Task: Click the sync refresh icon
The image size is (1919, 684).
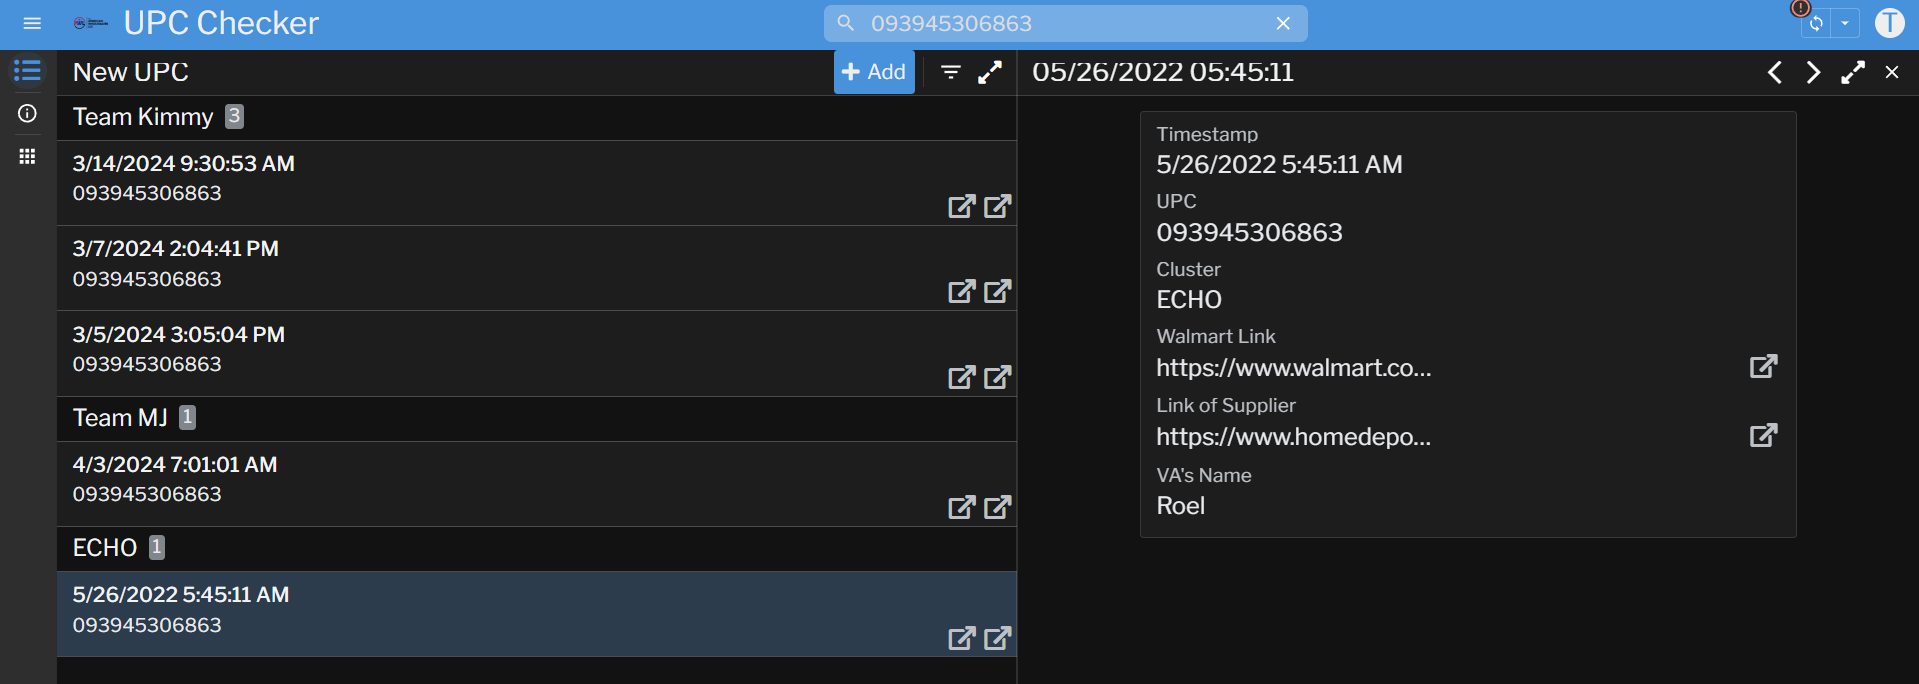Action: (1816, 23)
